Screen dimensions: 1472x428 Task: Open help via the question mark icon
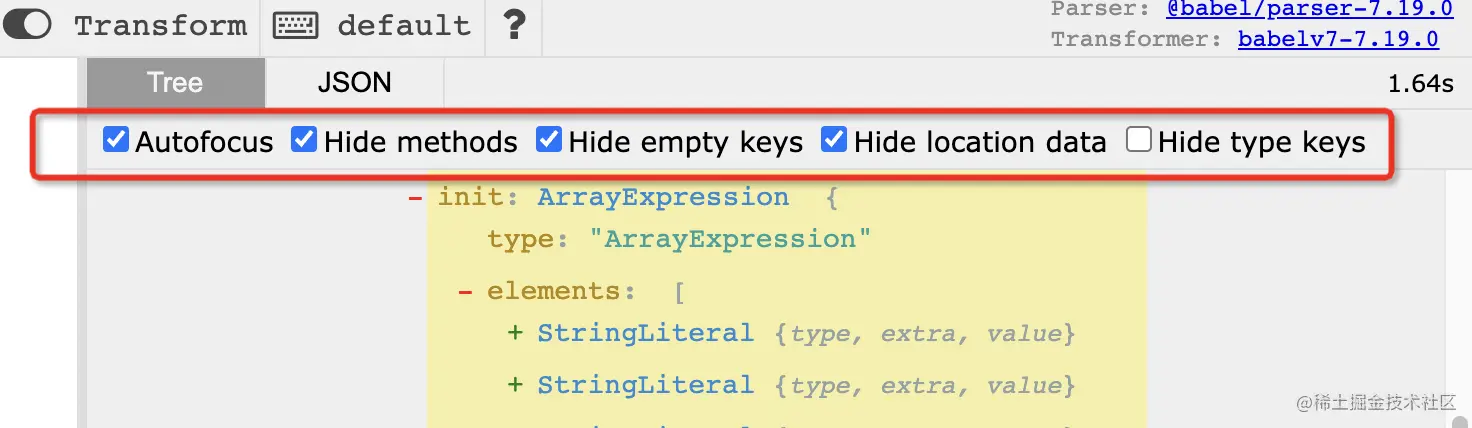coord(514,24)
